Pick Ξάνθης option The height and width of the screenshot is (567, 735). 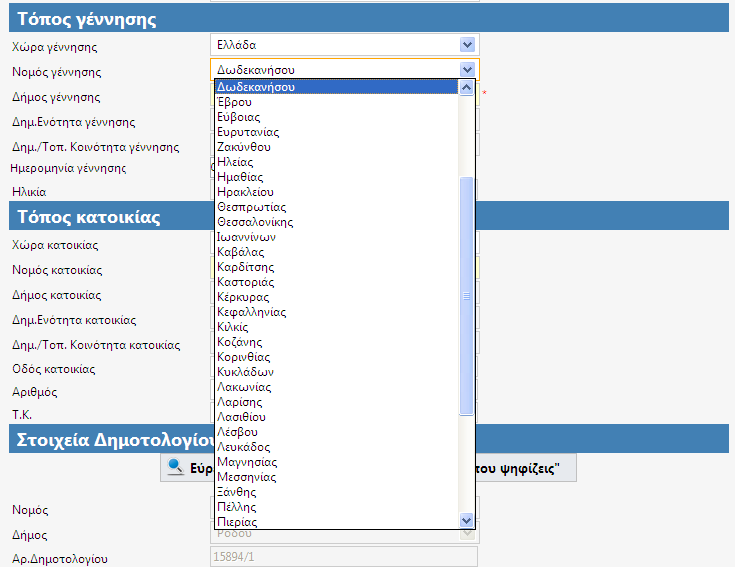(x=336, y=492)
